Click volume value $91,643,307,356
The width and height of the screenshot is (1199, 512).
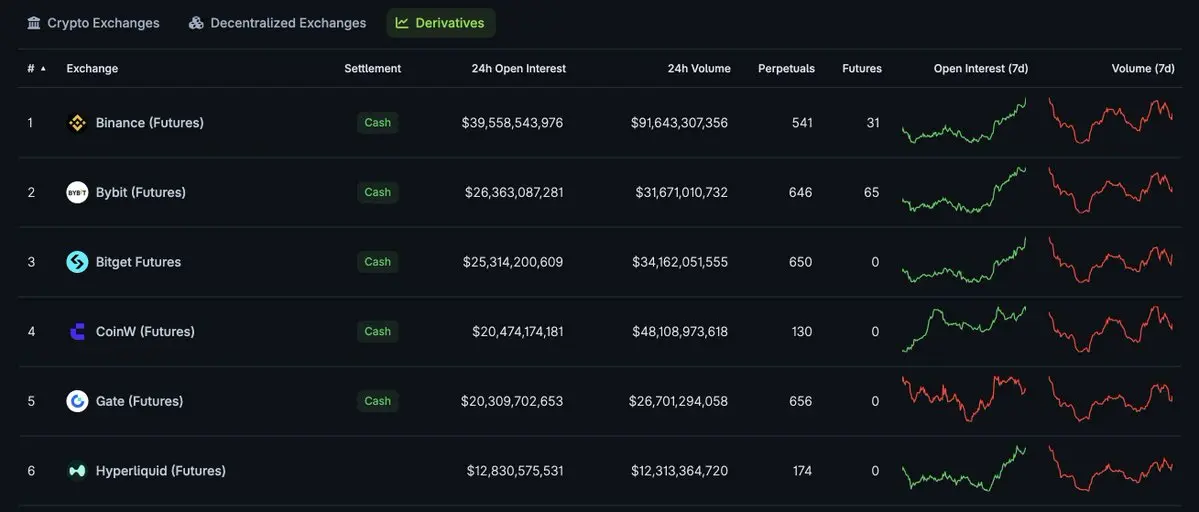click(680, 122)
